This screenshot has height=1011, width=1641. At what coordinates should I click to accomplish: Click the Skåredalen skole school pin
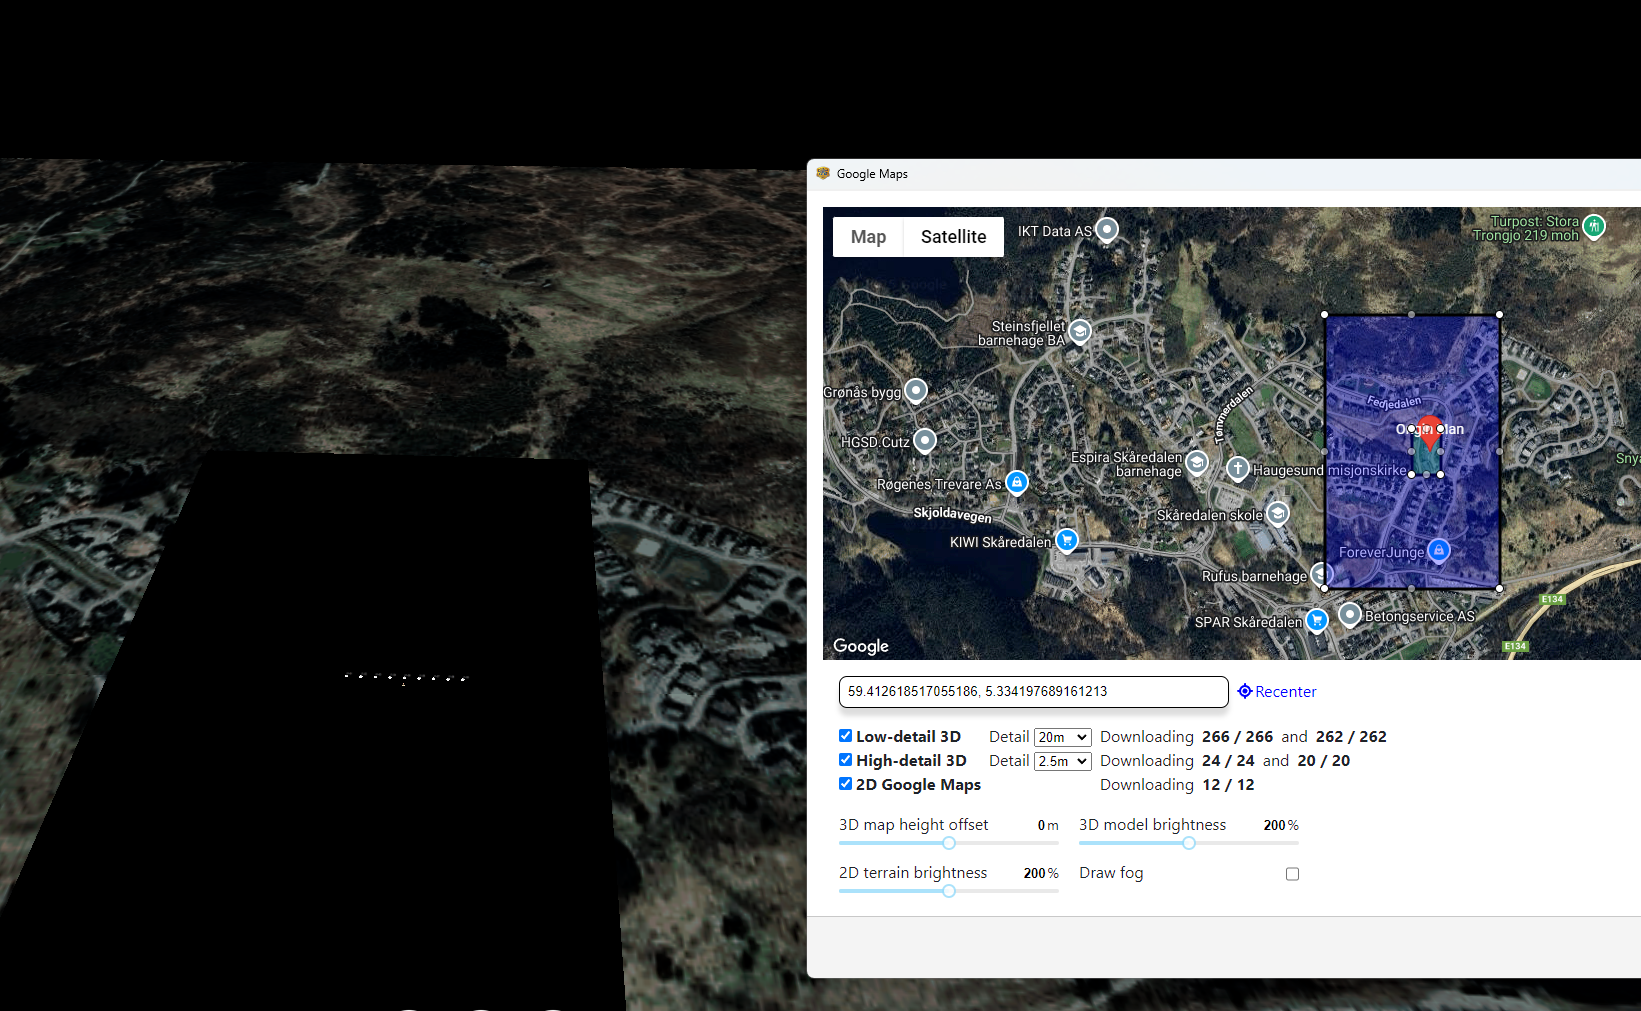click(1277, 514)
